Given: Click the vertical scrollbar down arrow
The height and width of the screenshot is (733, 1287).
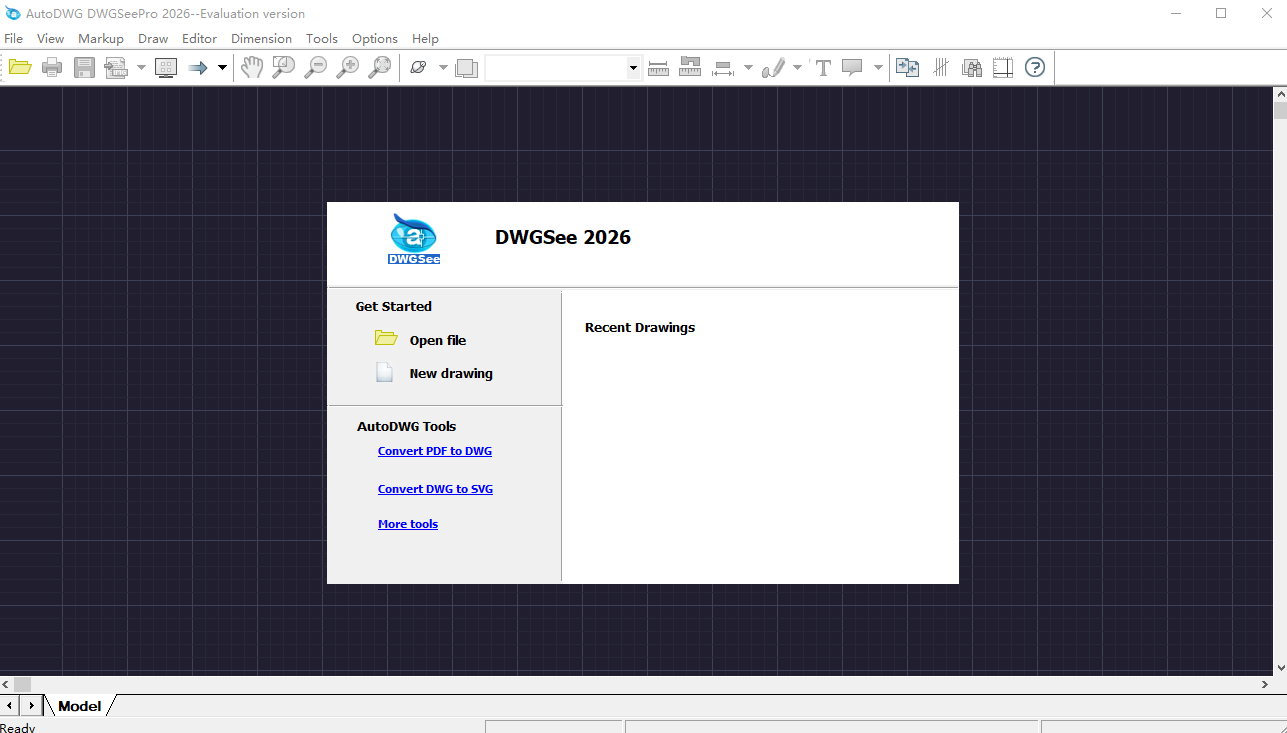Looking at the screenshot, I should 1279,666.
